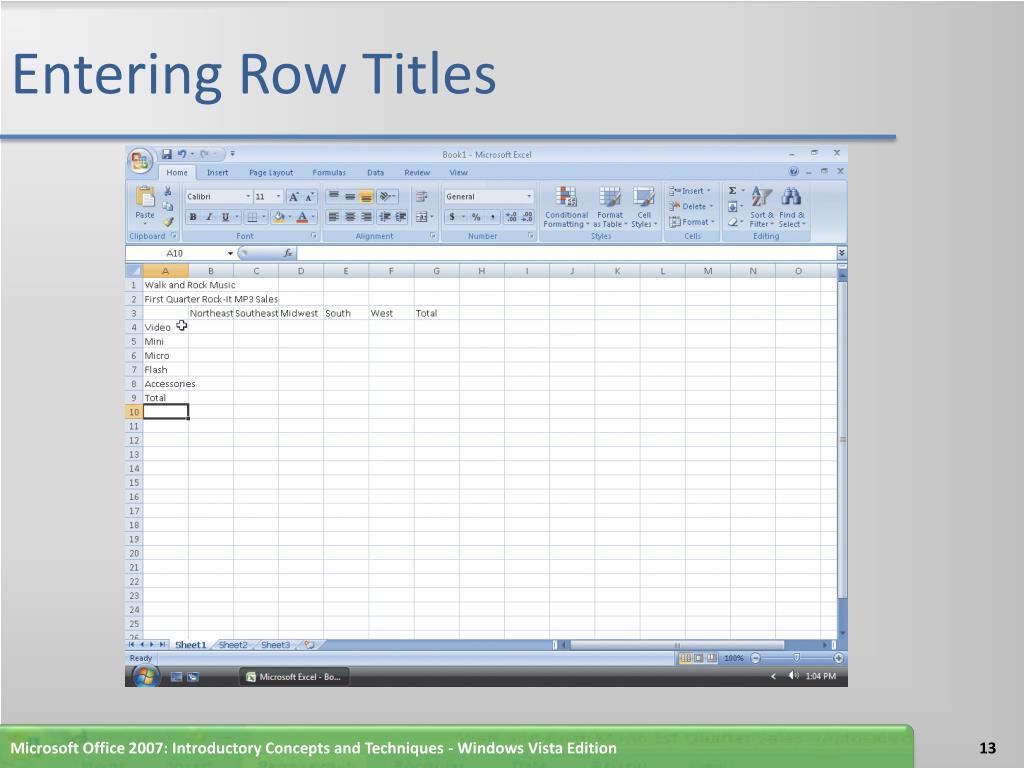Toggle Bold formatting
Image resolution: width=1024 pixels, height=768 pixels.
[x=193, y=217]
